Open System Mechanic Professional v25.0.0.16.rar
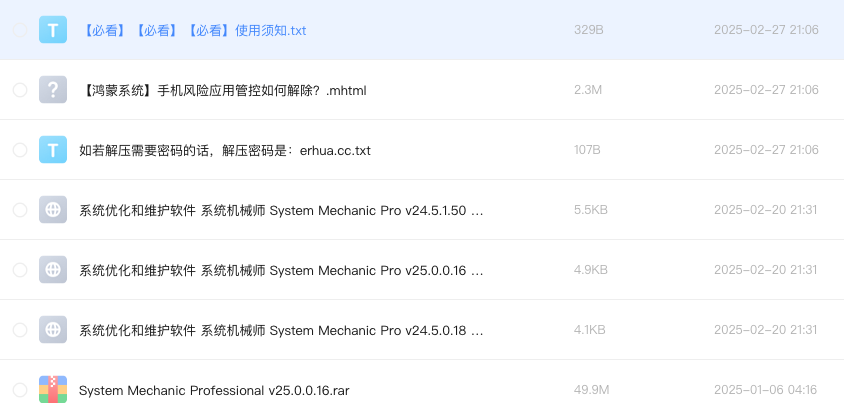Image resolution: width=844 pixels, height=403 pixels. [214, 391]
